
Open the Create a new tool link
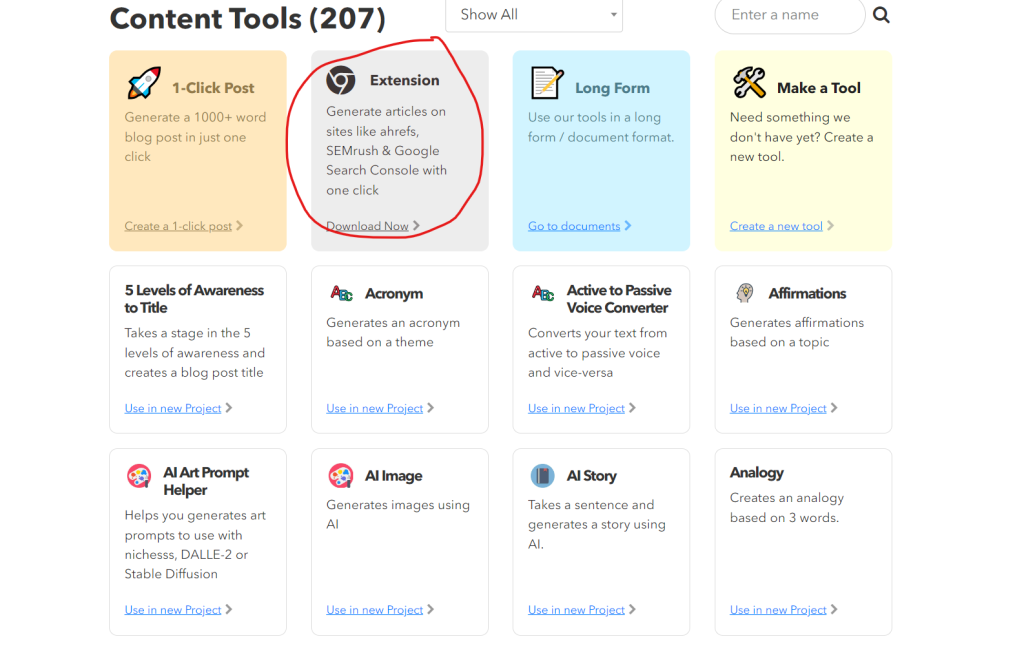tap(776, 226)
